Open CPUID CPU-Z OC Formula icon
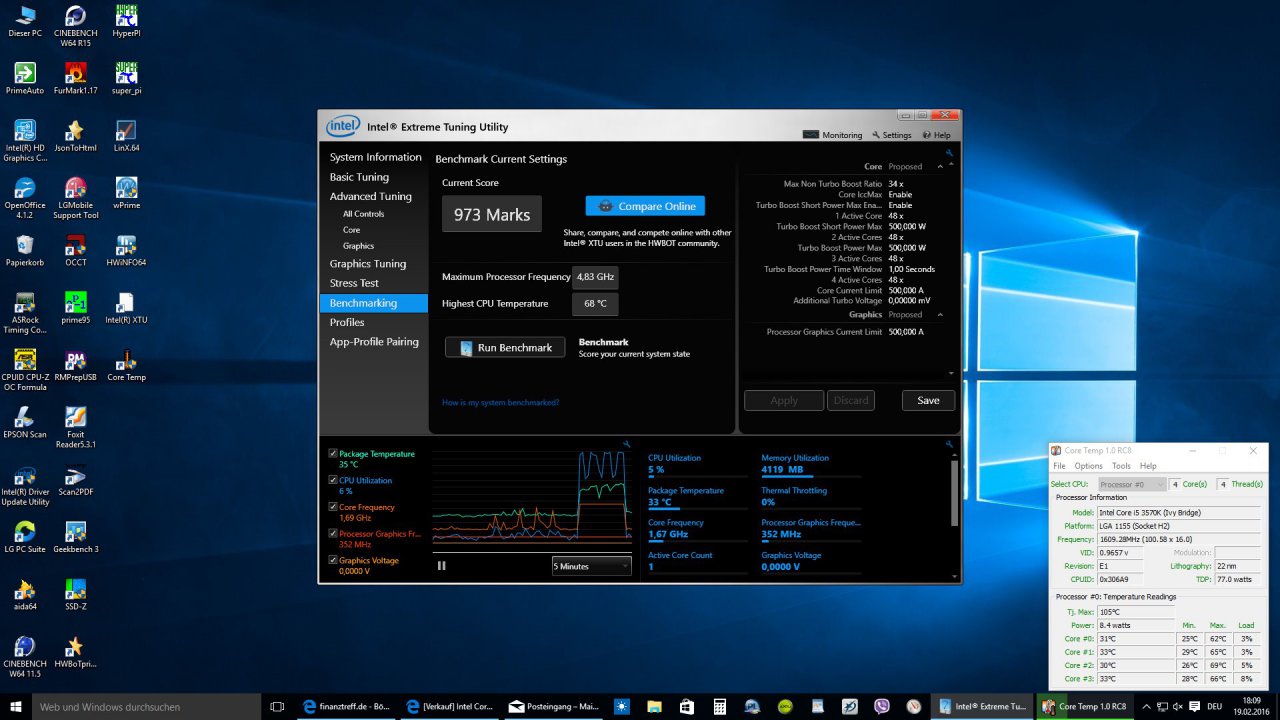The height and width of the screenshot is (720, 1280). 25,371
